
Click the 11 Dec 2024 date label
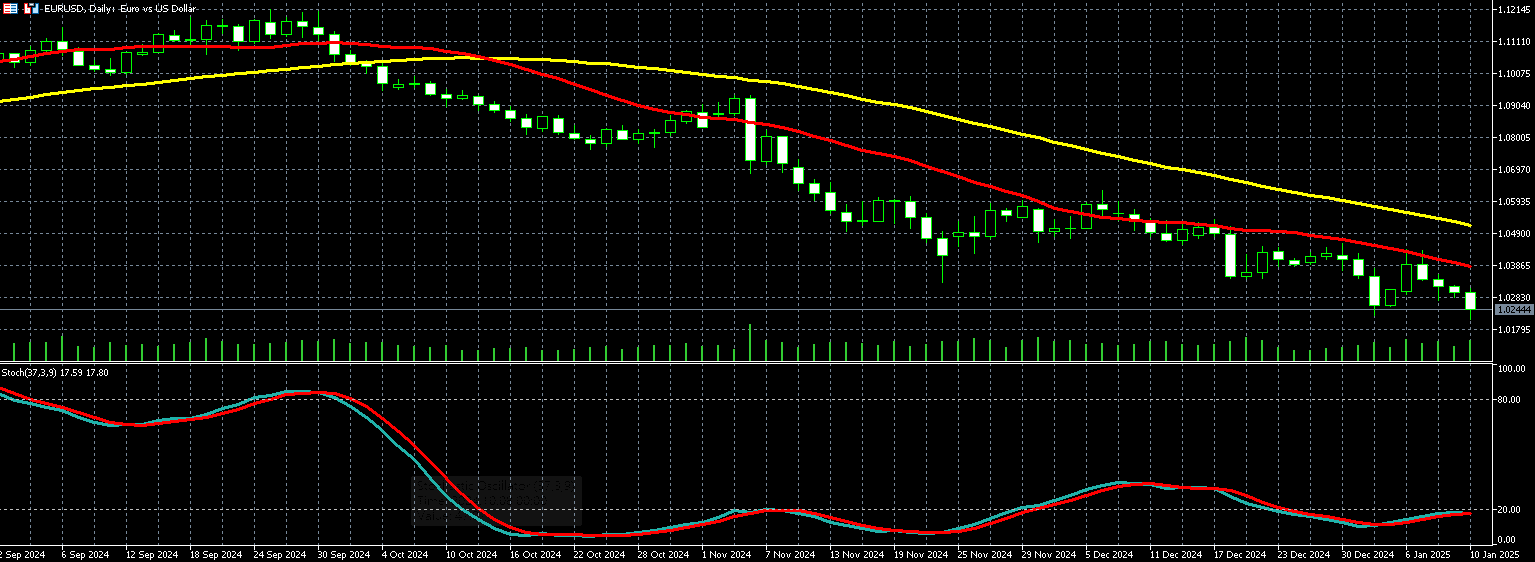click(x=1176, y=554)
